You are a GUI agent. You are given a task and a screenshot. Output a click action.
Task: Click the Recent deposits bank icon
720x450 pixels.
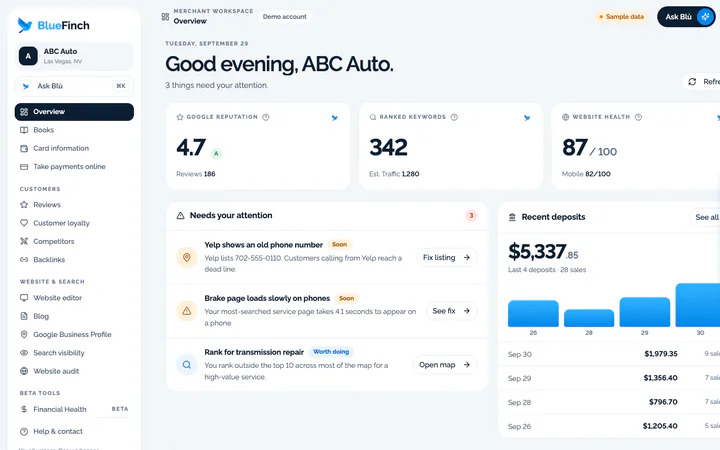[512, 217]
